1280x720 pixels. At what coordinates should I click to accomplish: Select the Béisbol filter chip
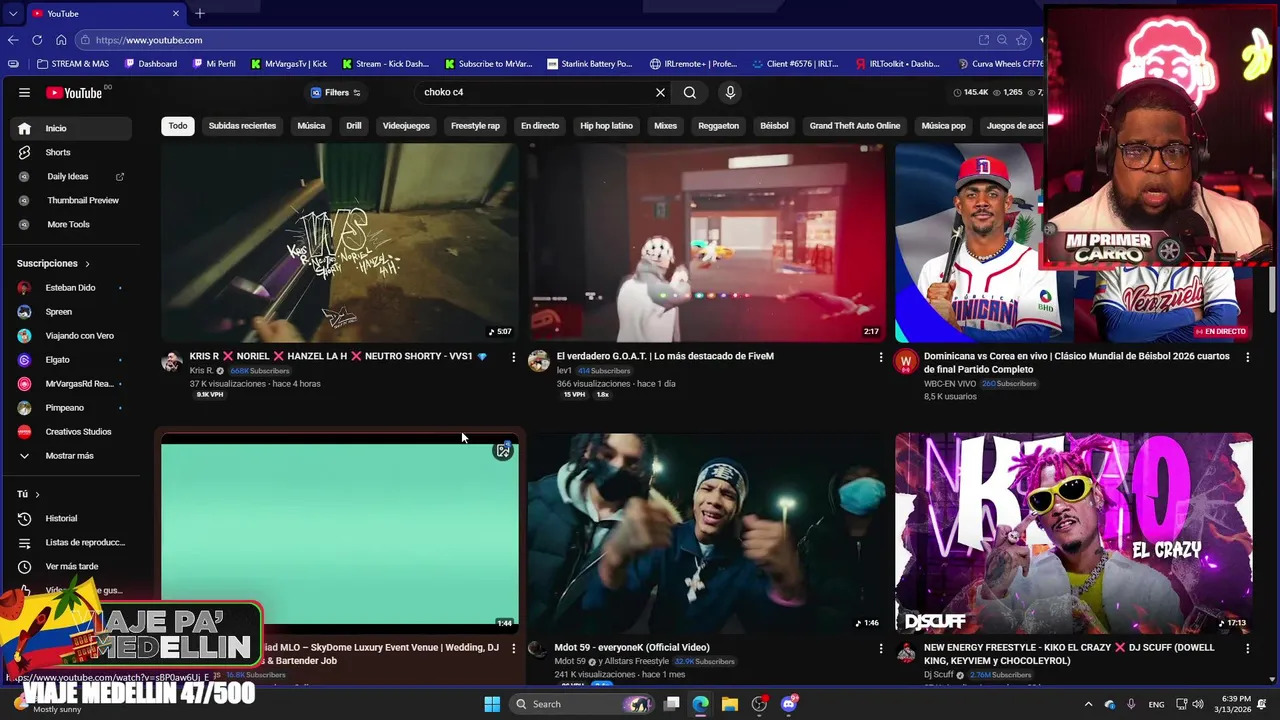pos(774,126)
